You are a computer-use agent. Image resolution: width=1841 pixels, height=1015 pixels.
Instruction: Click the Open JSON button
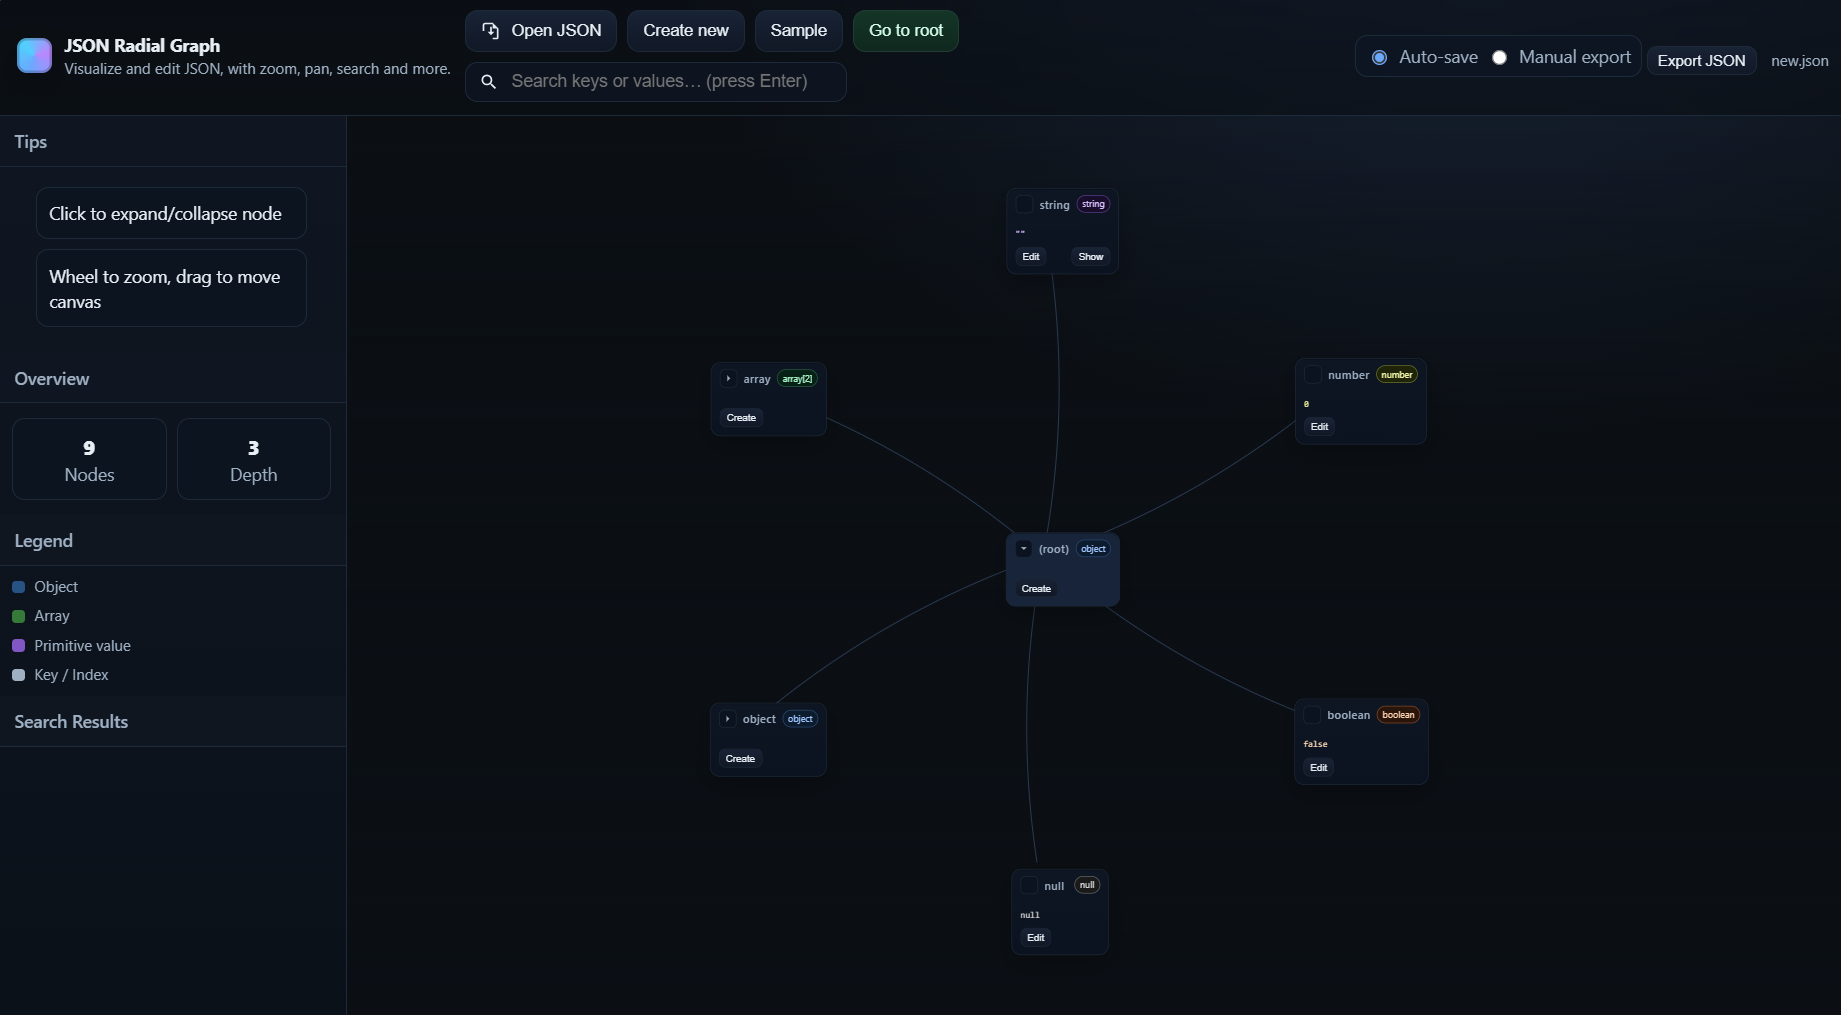[x=541, y=31]
